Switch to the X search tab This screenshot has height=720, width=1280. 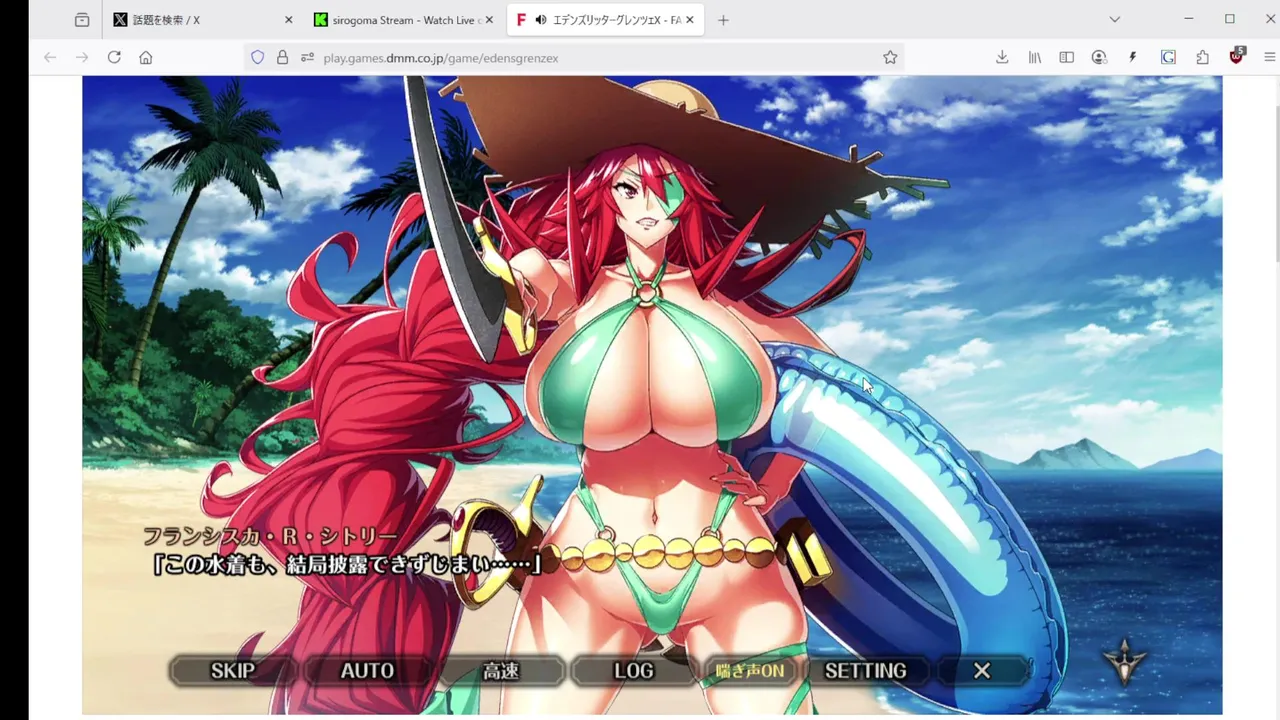204,20
